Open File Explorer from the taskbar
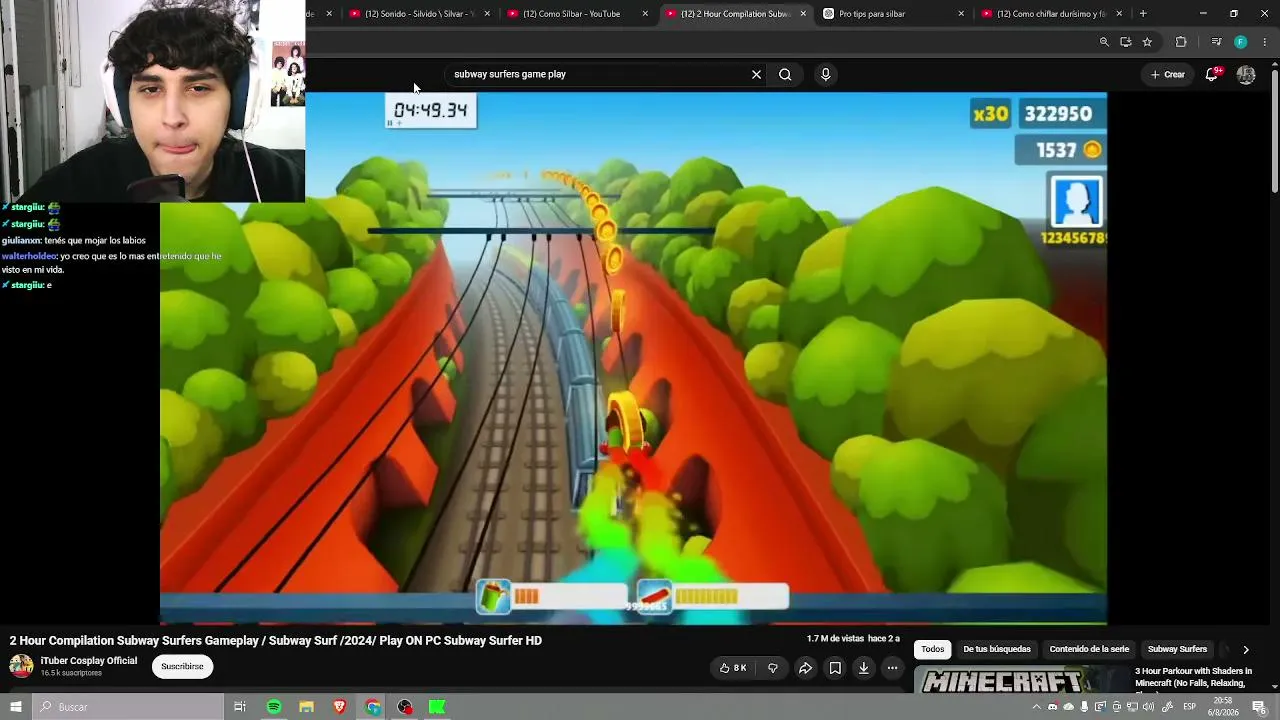Screen dimensions: 1280x720 tap(307, 707)
